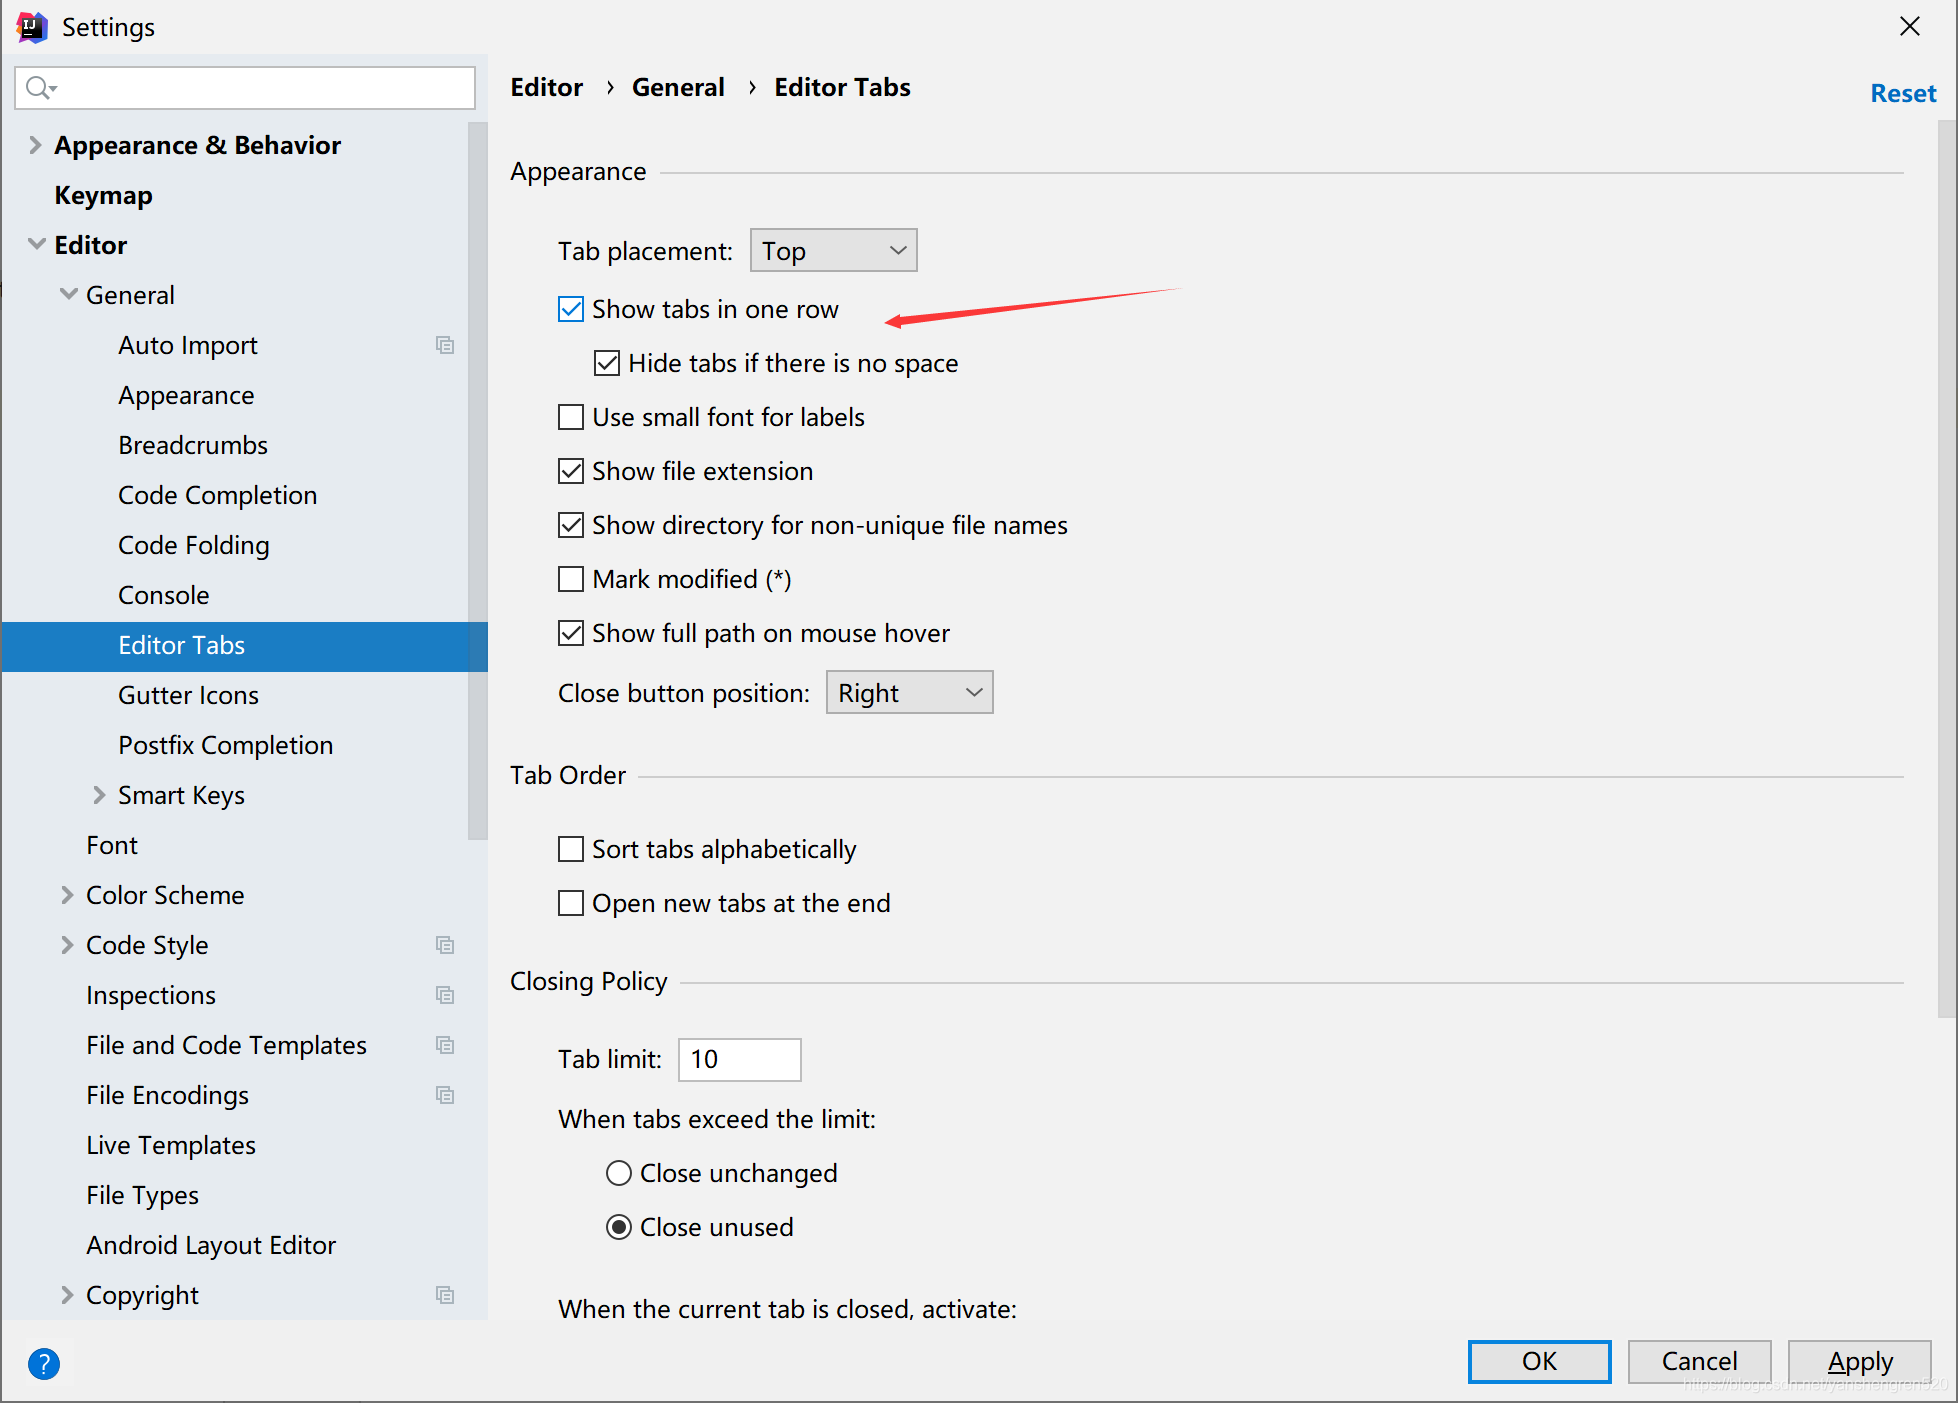The width and height of the screenshot is (1958, 1403).
Task: Select Code Completion in sidebar
Action: (217, 495)
